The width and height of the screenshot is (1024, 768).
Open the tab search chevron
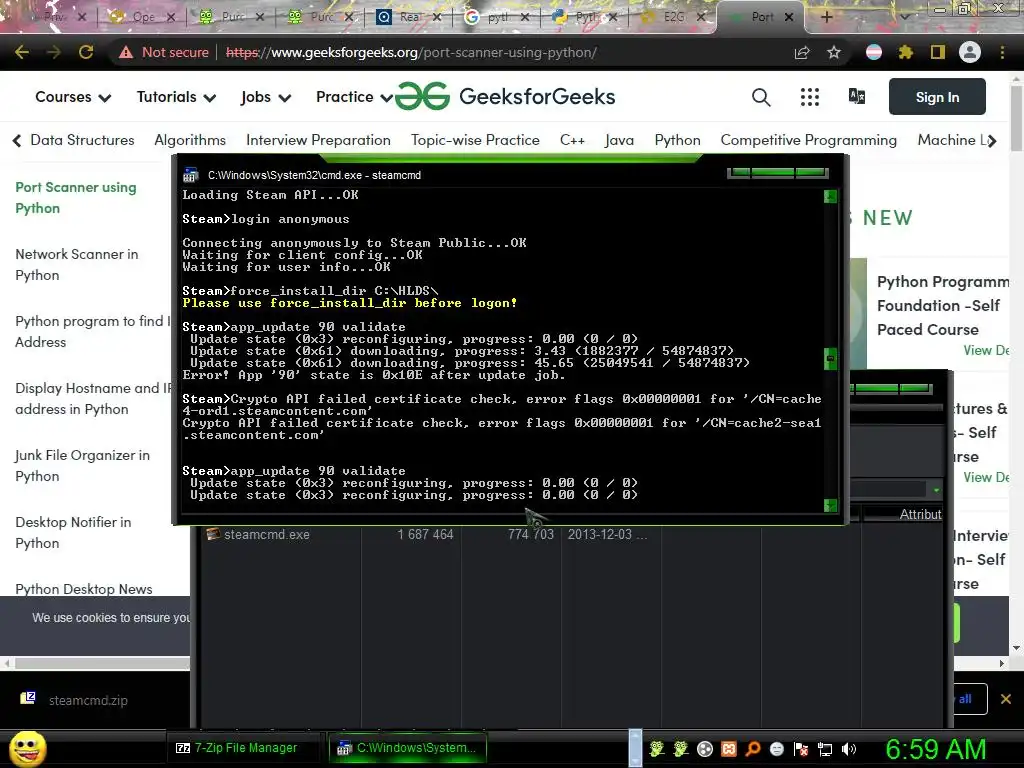click(x=904, y=16)
